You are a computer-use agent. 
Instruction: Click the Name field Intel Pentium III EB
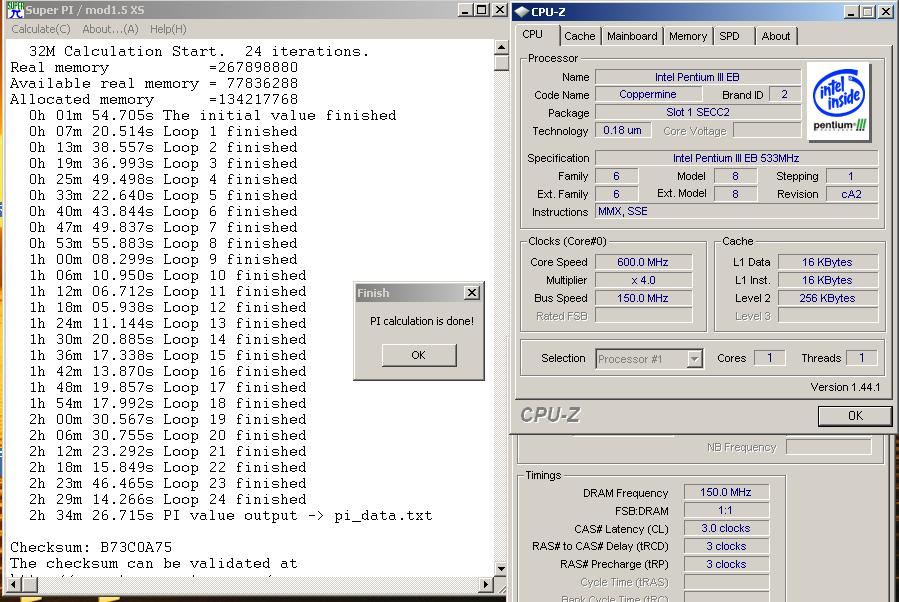point(697,77)
